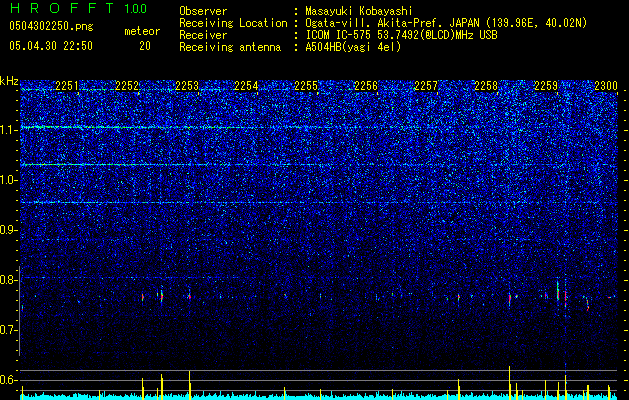The height and width of the screenshot is (400, 629).
Task: Click the 2259 time marker
Action: pos(546,86)
